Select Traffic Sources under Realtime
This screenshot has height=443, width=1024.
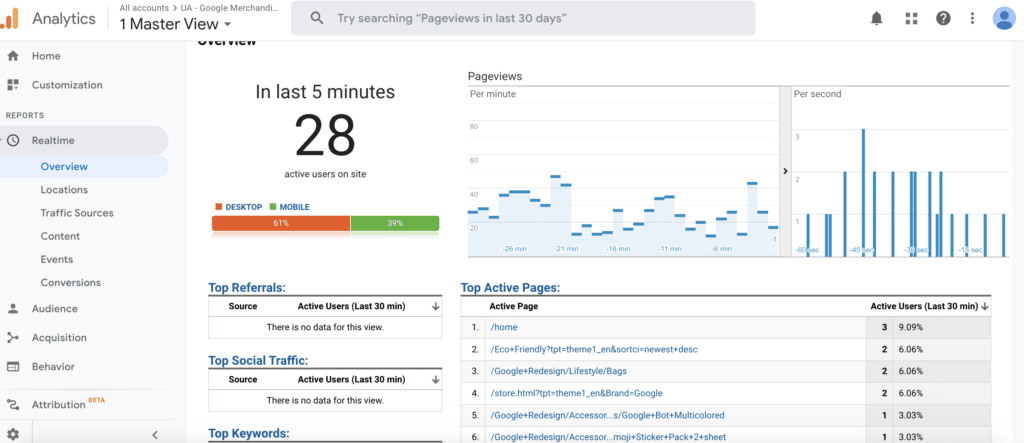point(77,213)
